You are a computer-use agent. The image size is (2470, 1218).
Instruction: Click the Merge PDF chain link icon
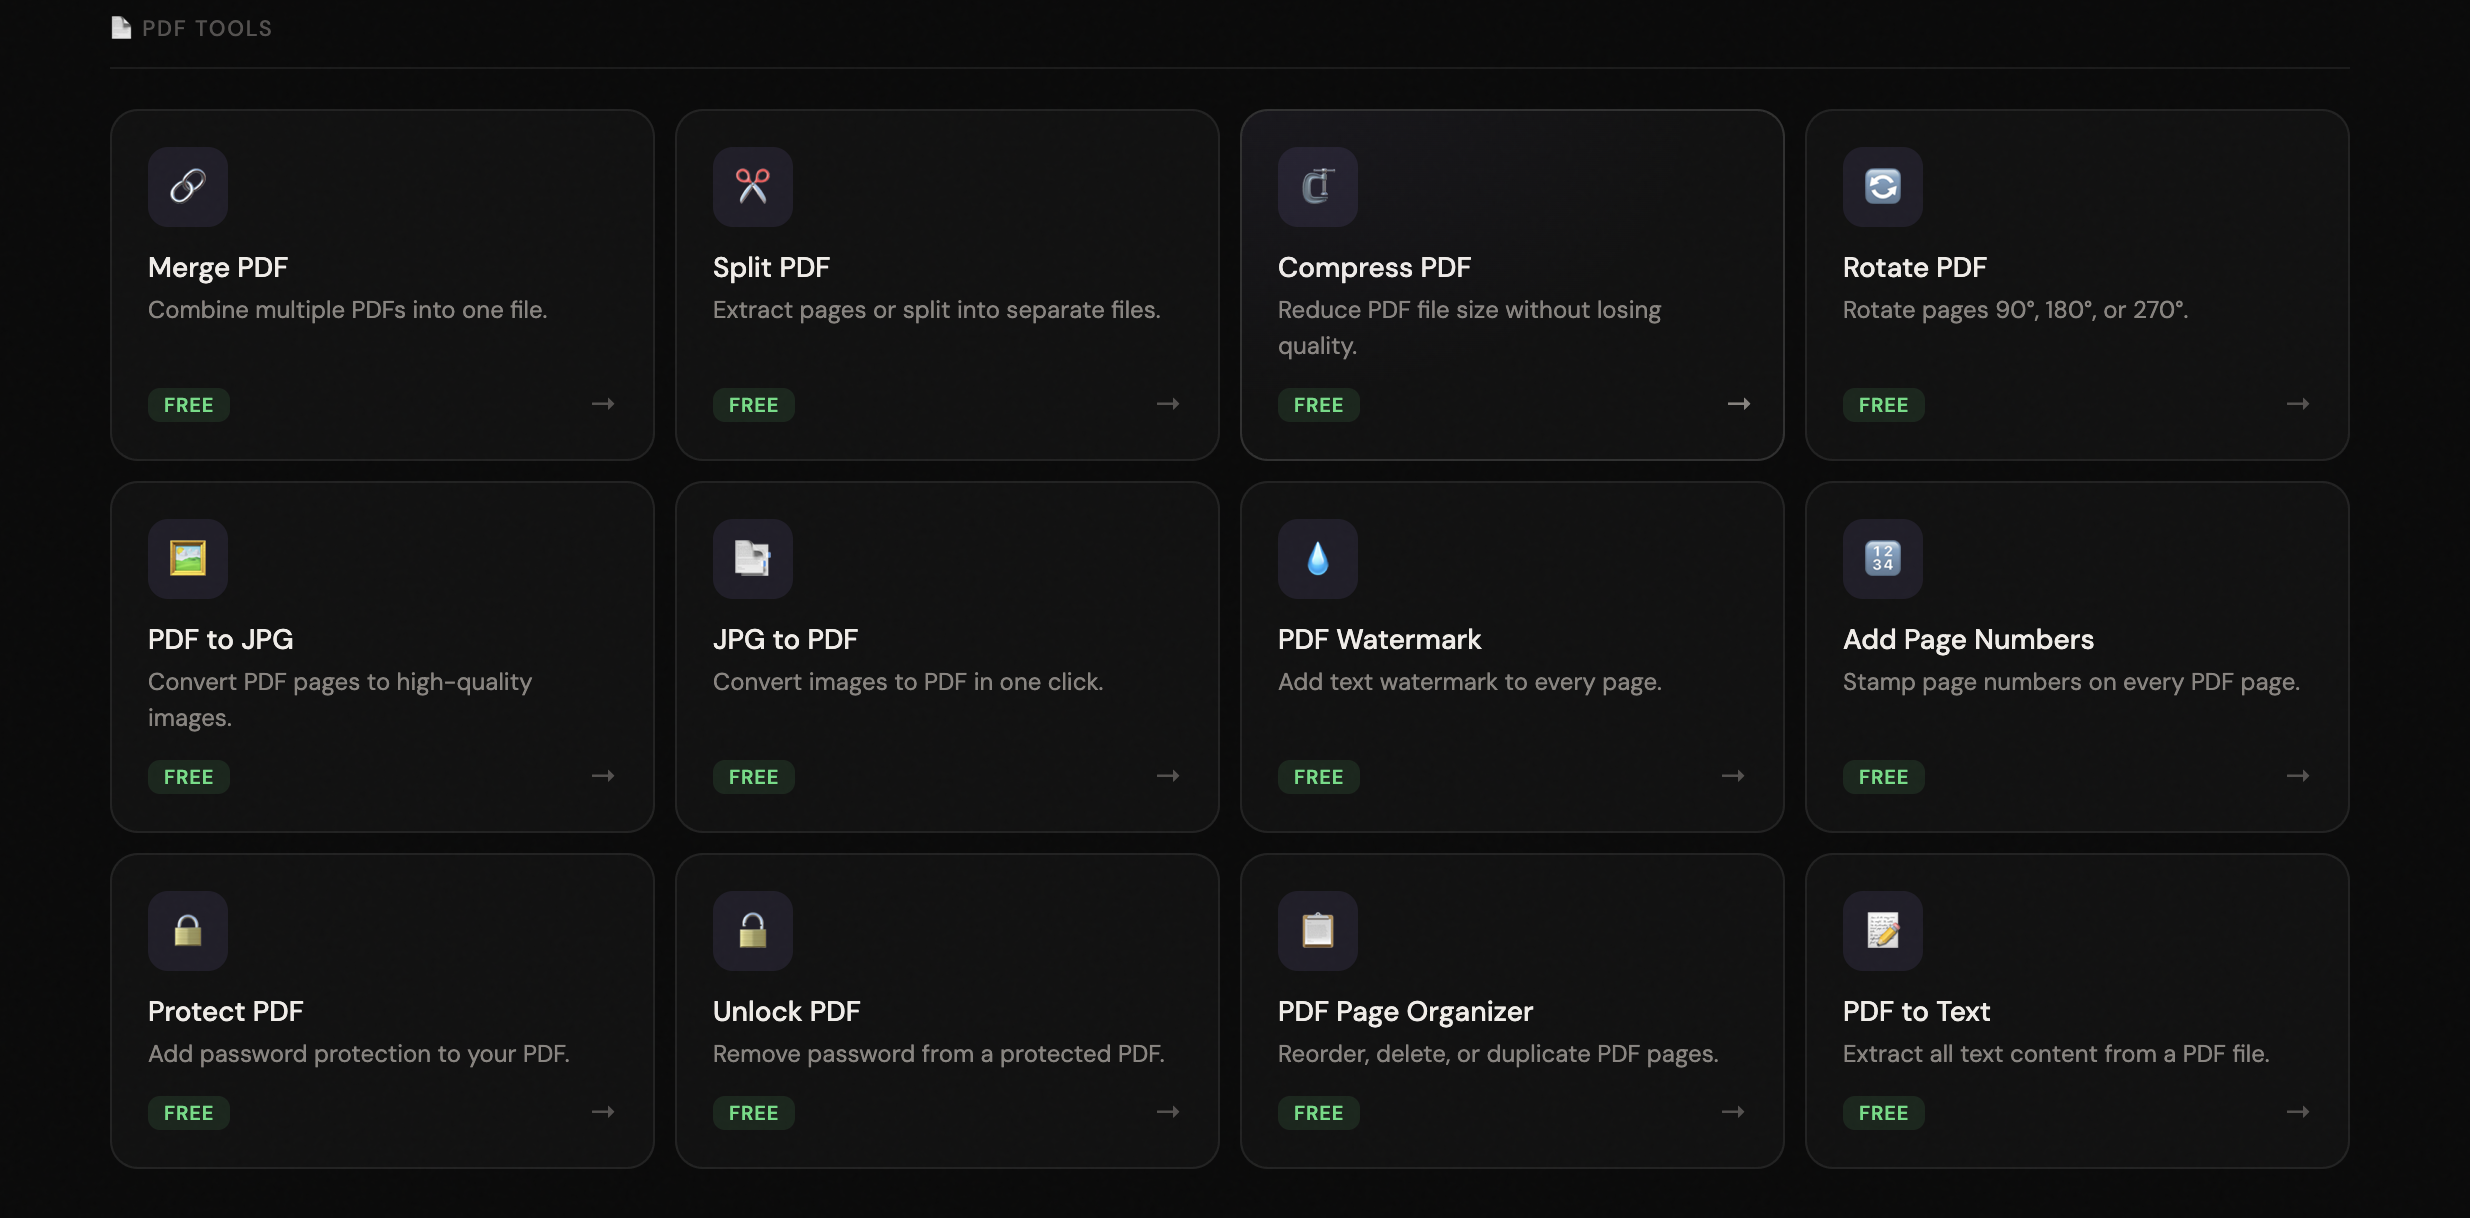(188, 187)
